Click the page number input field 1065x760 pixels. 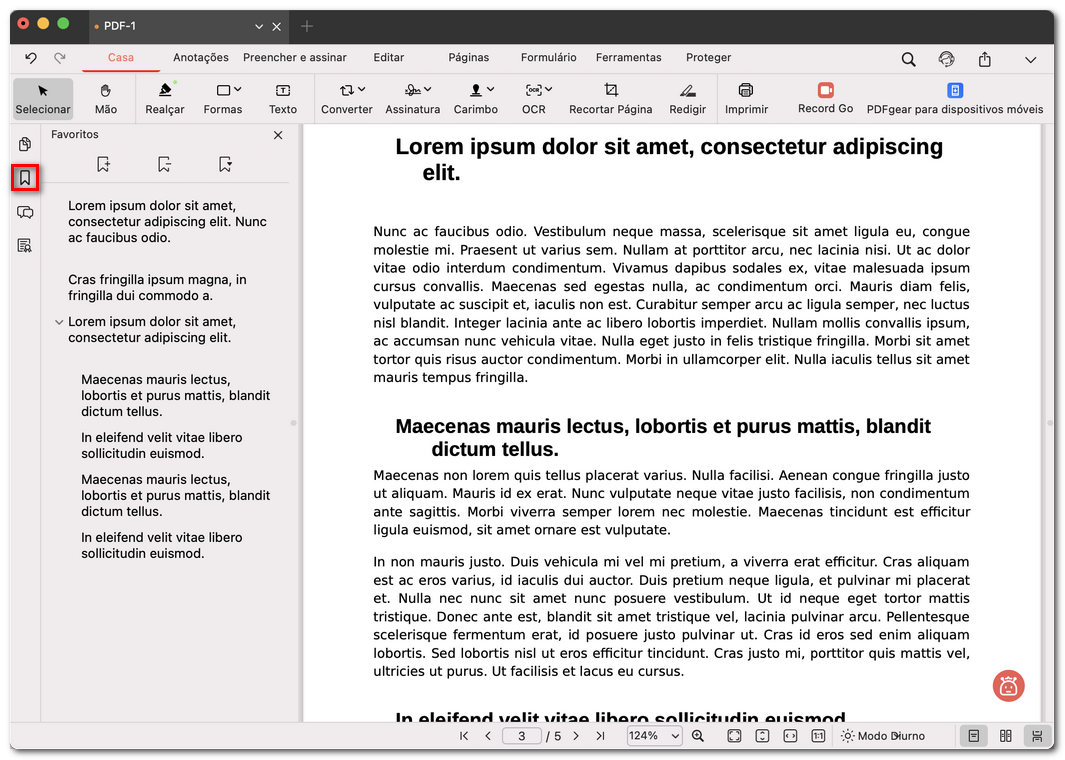(521, 735)
